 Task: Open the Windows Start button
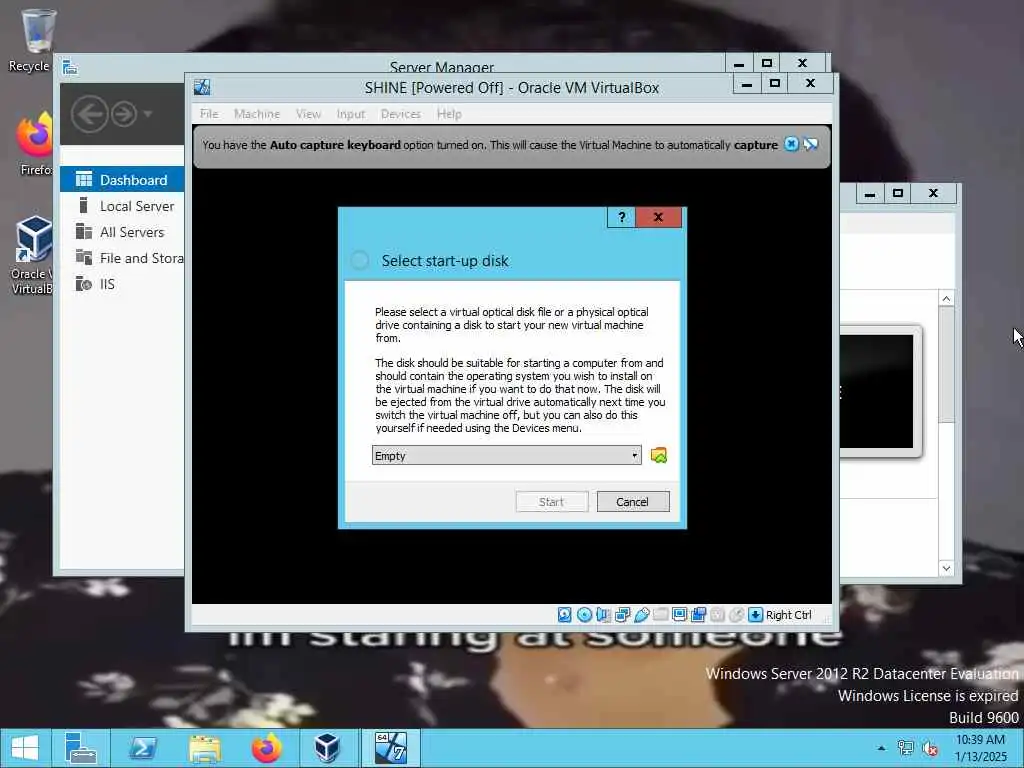click(25, 748)
